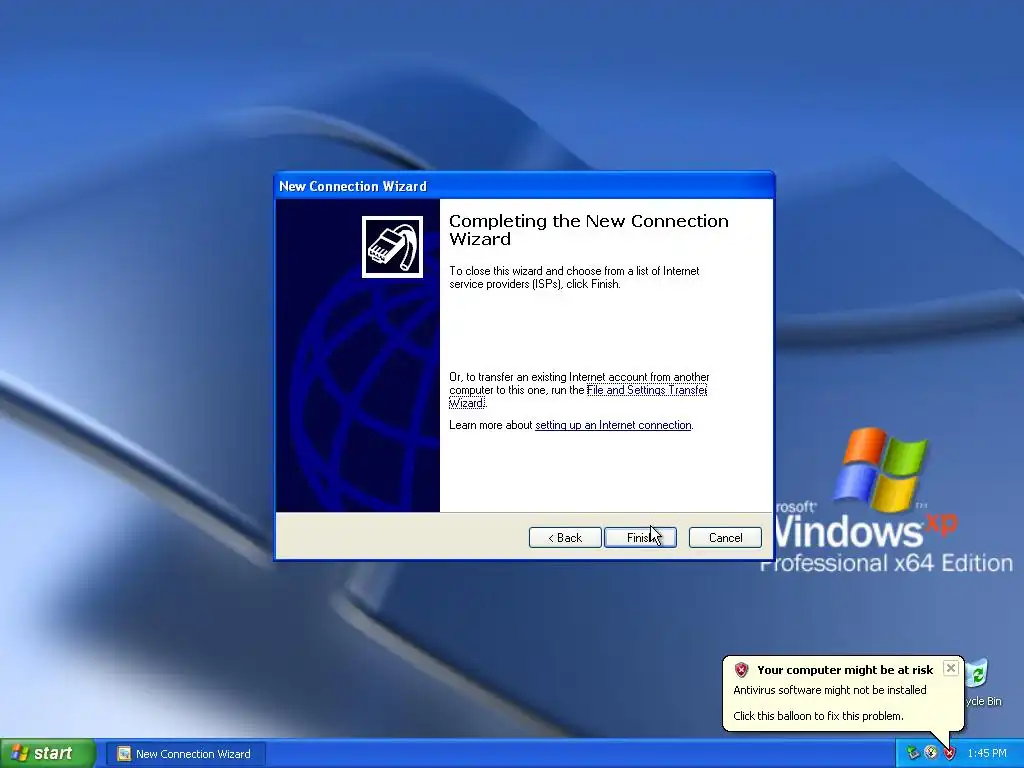Click 'Antivirus software might not be installed' text
The width and height of the screenshot is (1024, 768).
829,690
